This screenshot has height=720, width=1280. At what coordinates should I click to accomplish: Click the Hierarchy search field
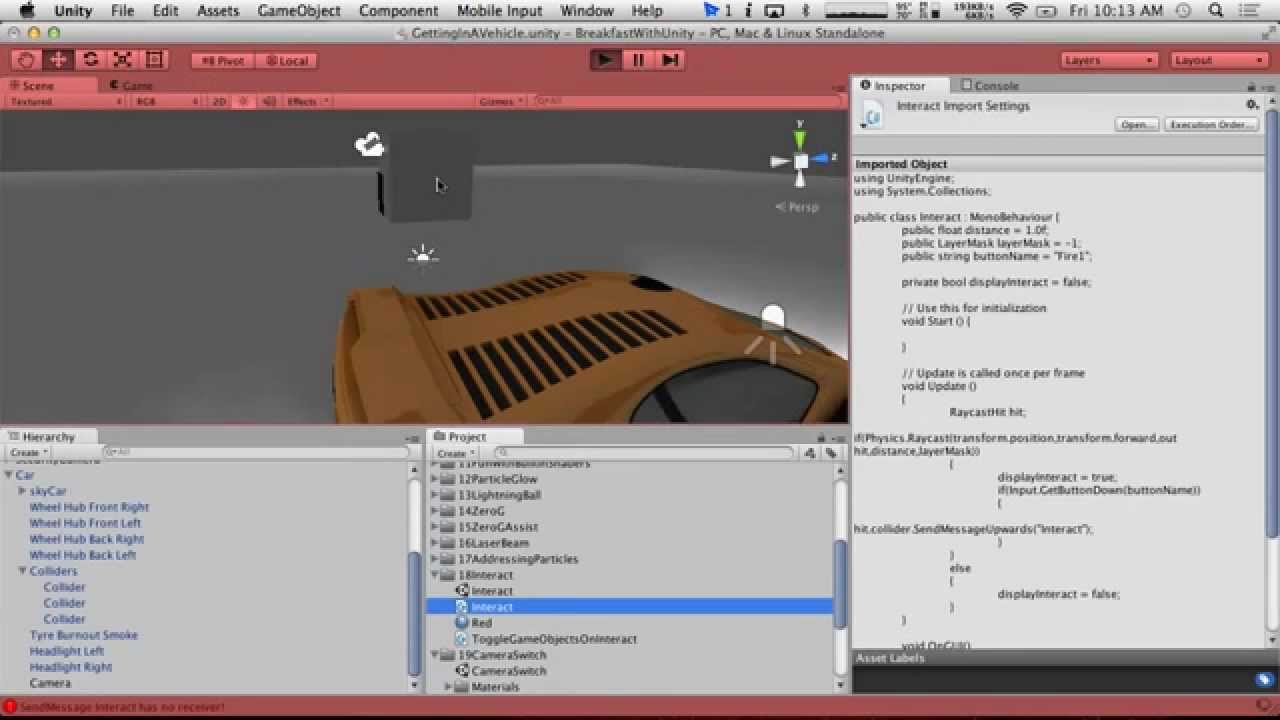click(256, 453)
